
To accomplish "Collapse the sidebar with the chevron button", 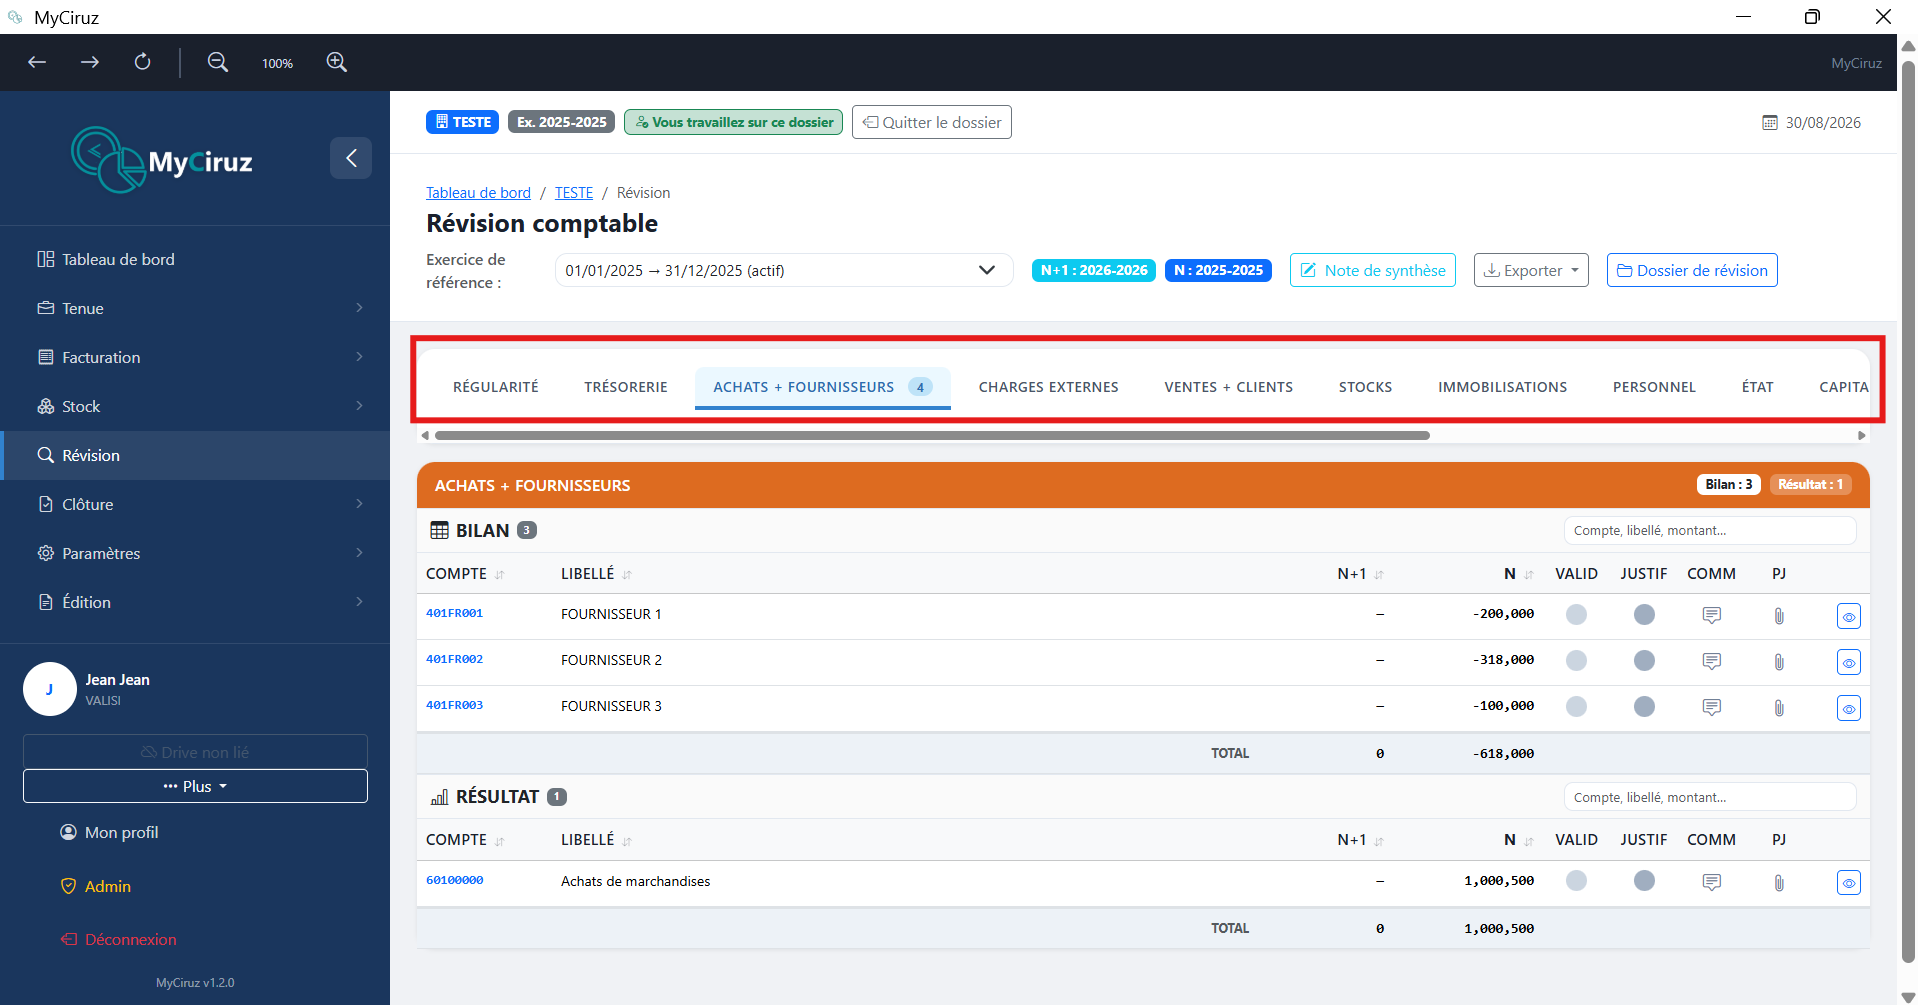I will click(351, 158).
